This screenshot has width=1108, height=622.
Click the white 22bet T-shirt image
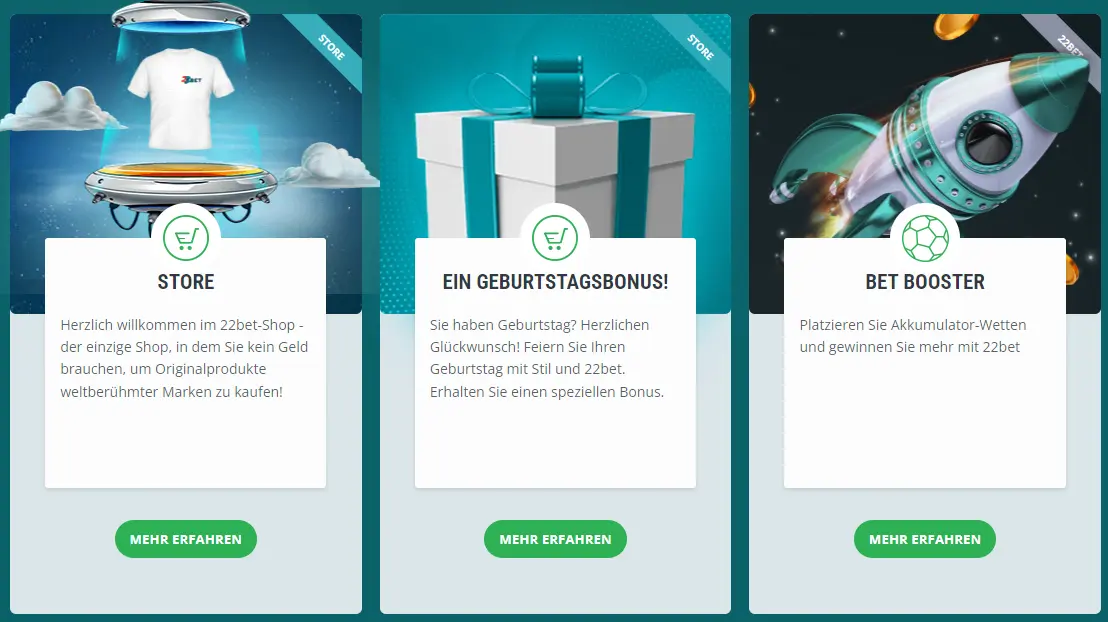181,98
